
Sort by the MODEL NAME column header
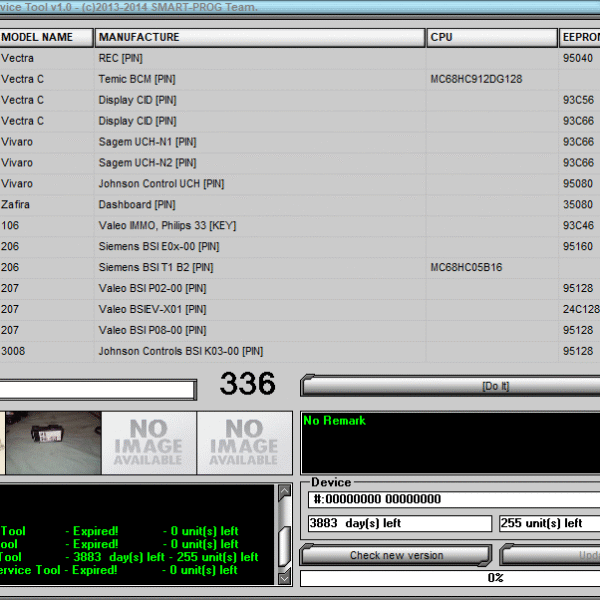click(46, 37)
